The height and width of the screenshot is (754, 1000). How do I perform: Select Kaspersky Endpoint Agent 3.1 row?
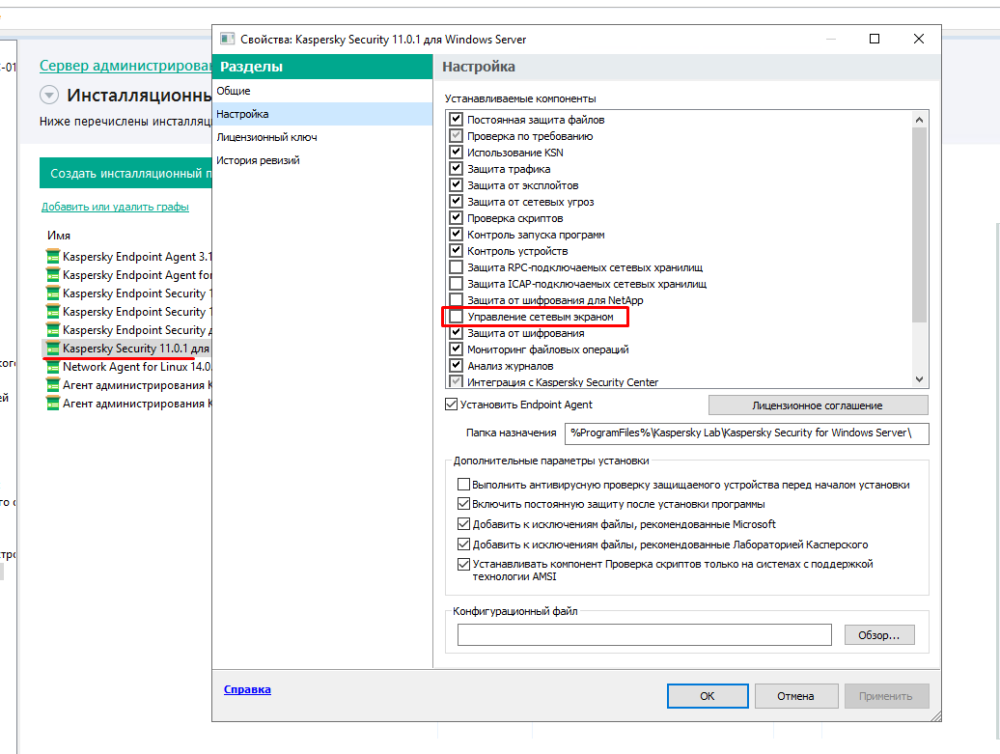point(128,256)
